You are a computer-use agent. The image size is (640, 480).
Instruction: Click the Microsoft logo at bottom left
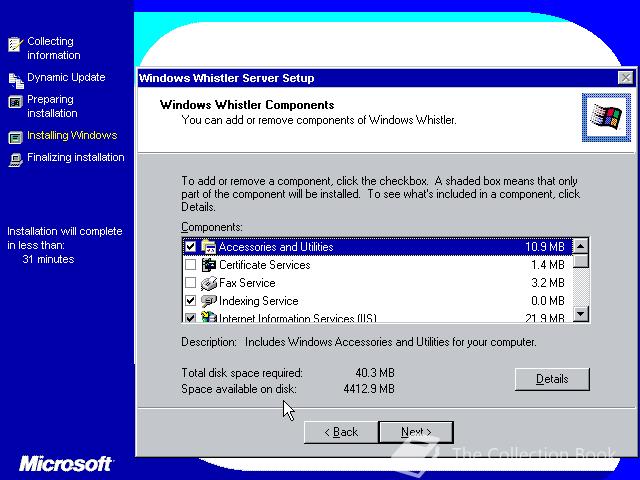tap(66, 464)
